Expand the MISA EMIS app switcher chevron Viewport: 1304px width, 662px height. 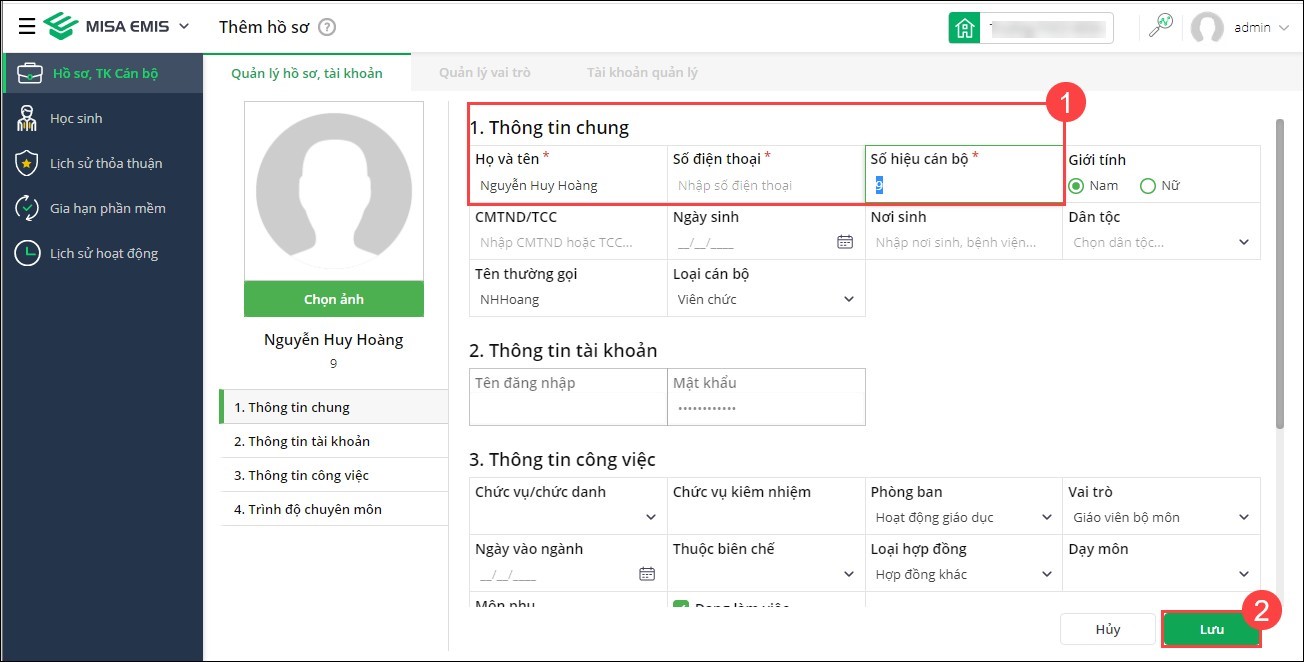[183, 26]
